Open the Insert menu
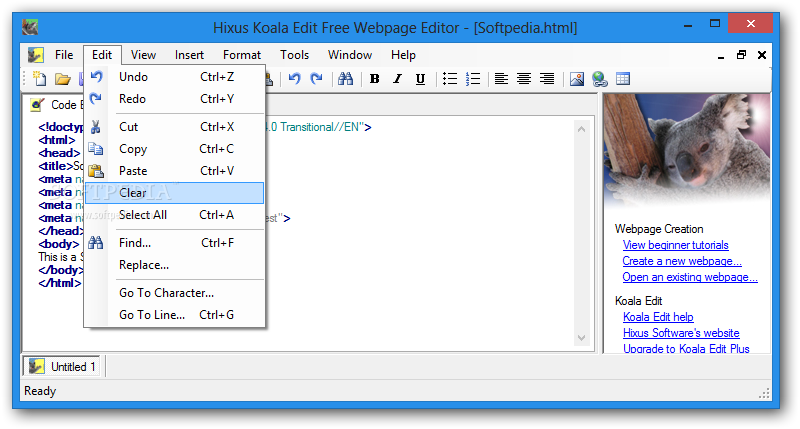Viewport: 800px width, 429px height. (189, 55)
